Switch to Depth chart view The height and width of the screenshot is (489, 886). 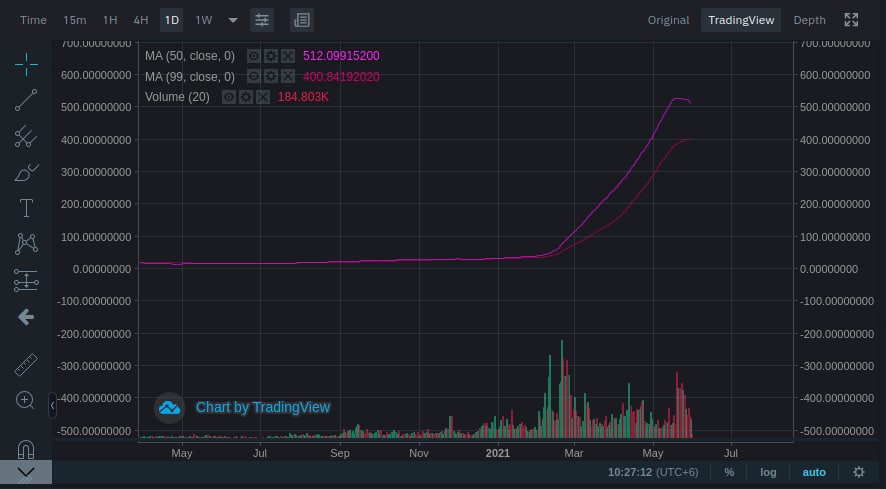click(x=809, y=20)
